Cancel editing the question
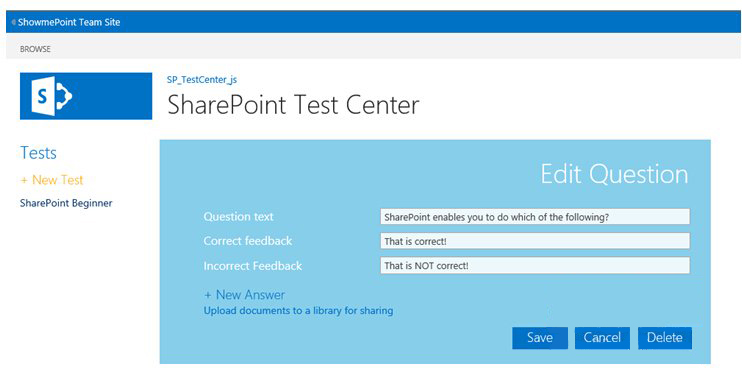Image resolution: width=742 pixels, height=370 pixels. (x=602, y=338)
